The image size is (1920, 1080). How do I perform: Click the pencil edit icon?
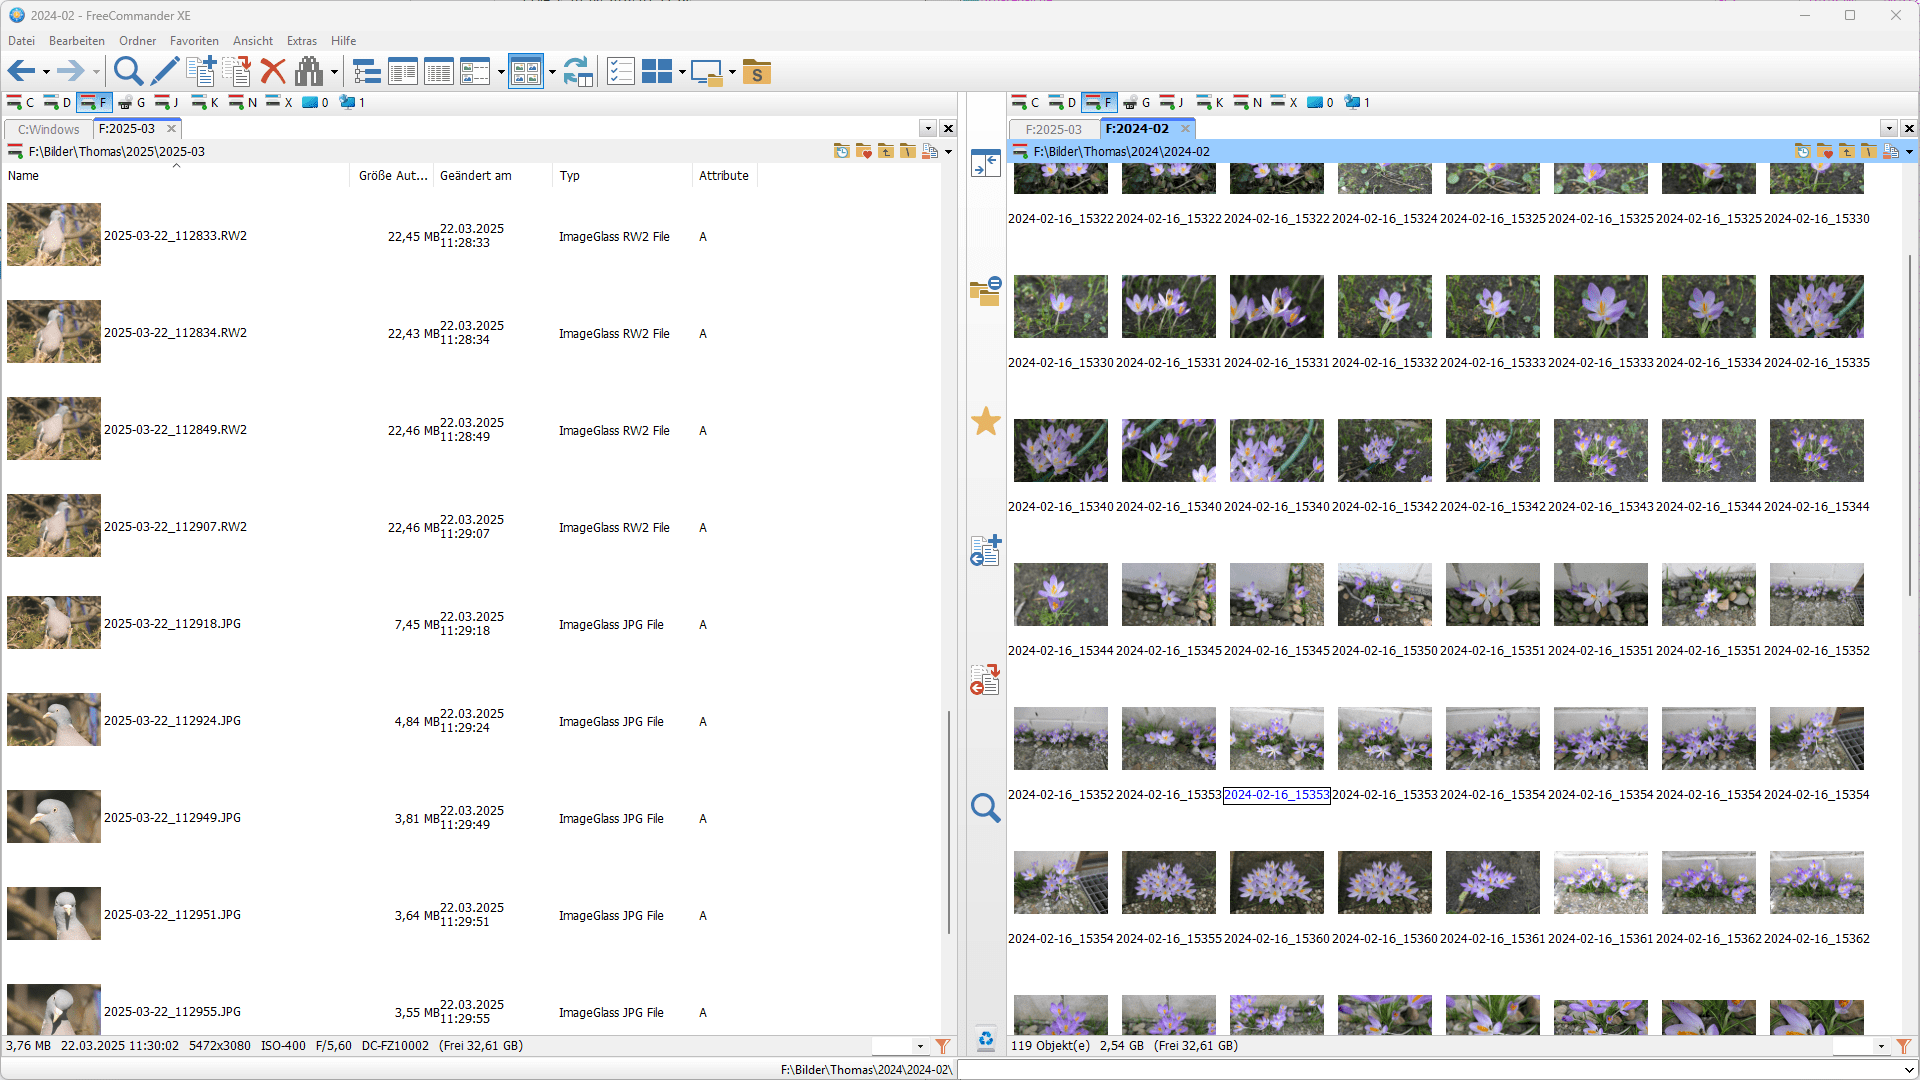[x=164, y=71]
